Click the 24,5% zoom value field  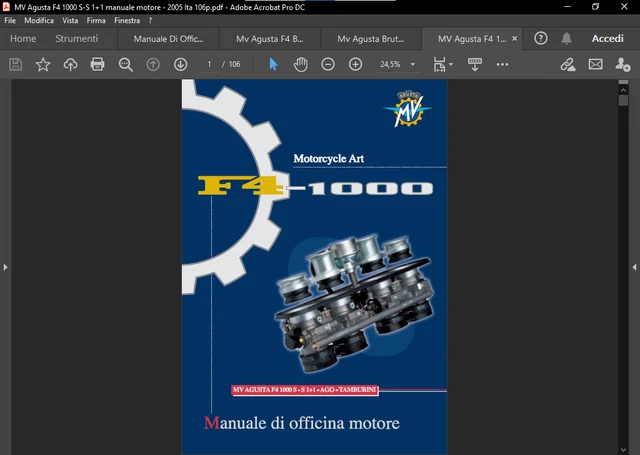click(390, 64)
